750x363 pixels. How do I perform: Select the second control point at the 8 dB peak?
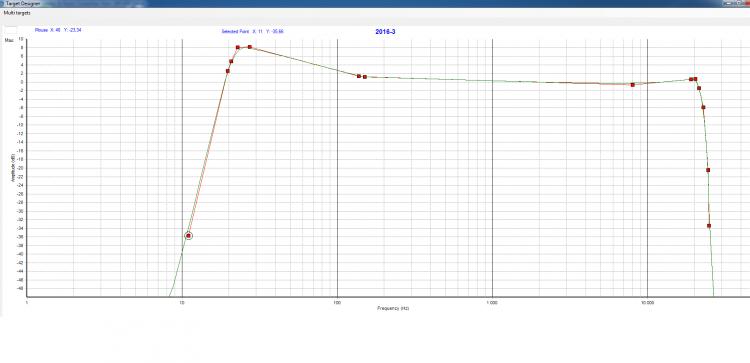click(250, 47)
